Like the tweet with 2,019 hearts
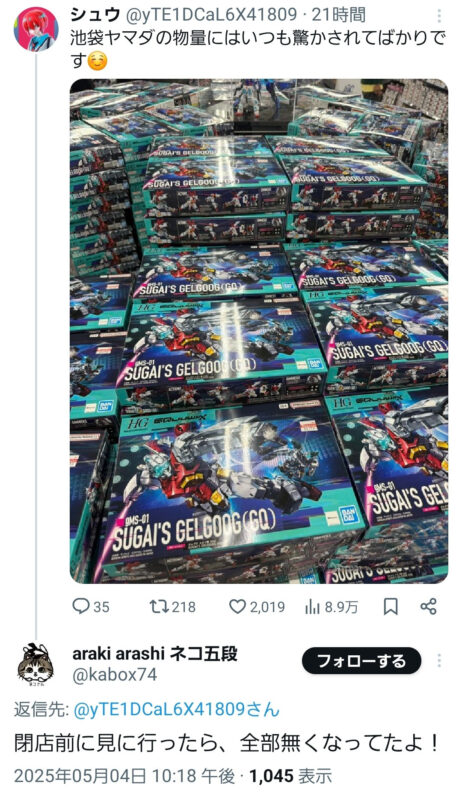 [256, 606]
